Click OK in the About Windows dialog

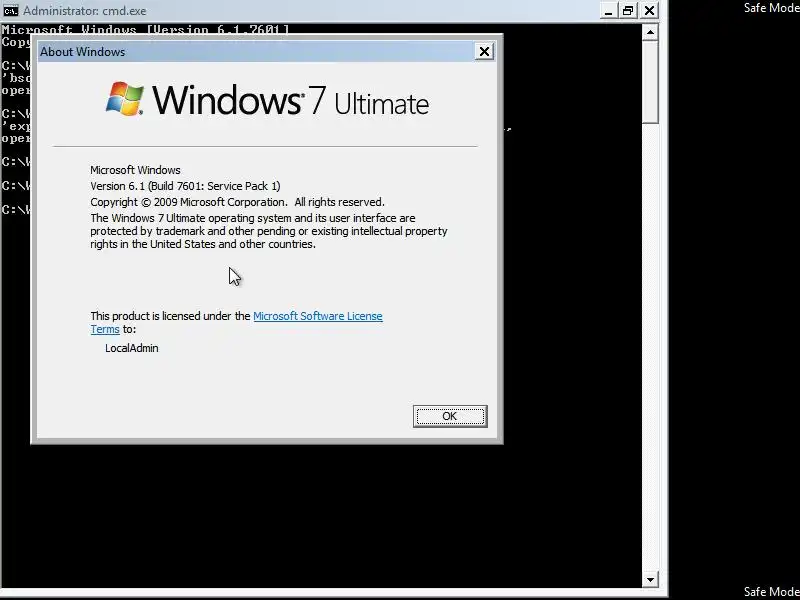[x=449, y=416]
